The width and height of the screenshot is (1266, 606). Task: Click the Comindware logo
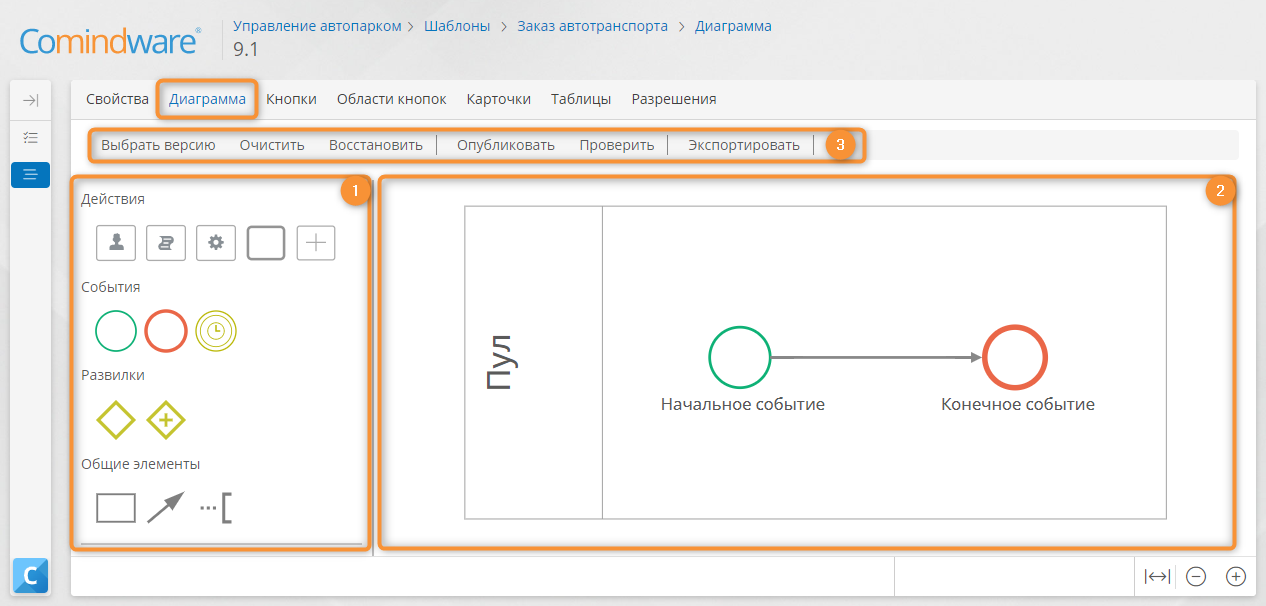coord(110,42)
